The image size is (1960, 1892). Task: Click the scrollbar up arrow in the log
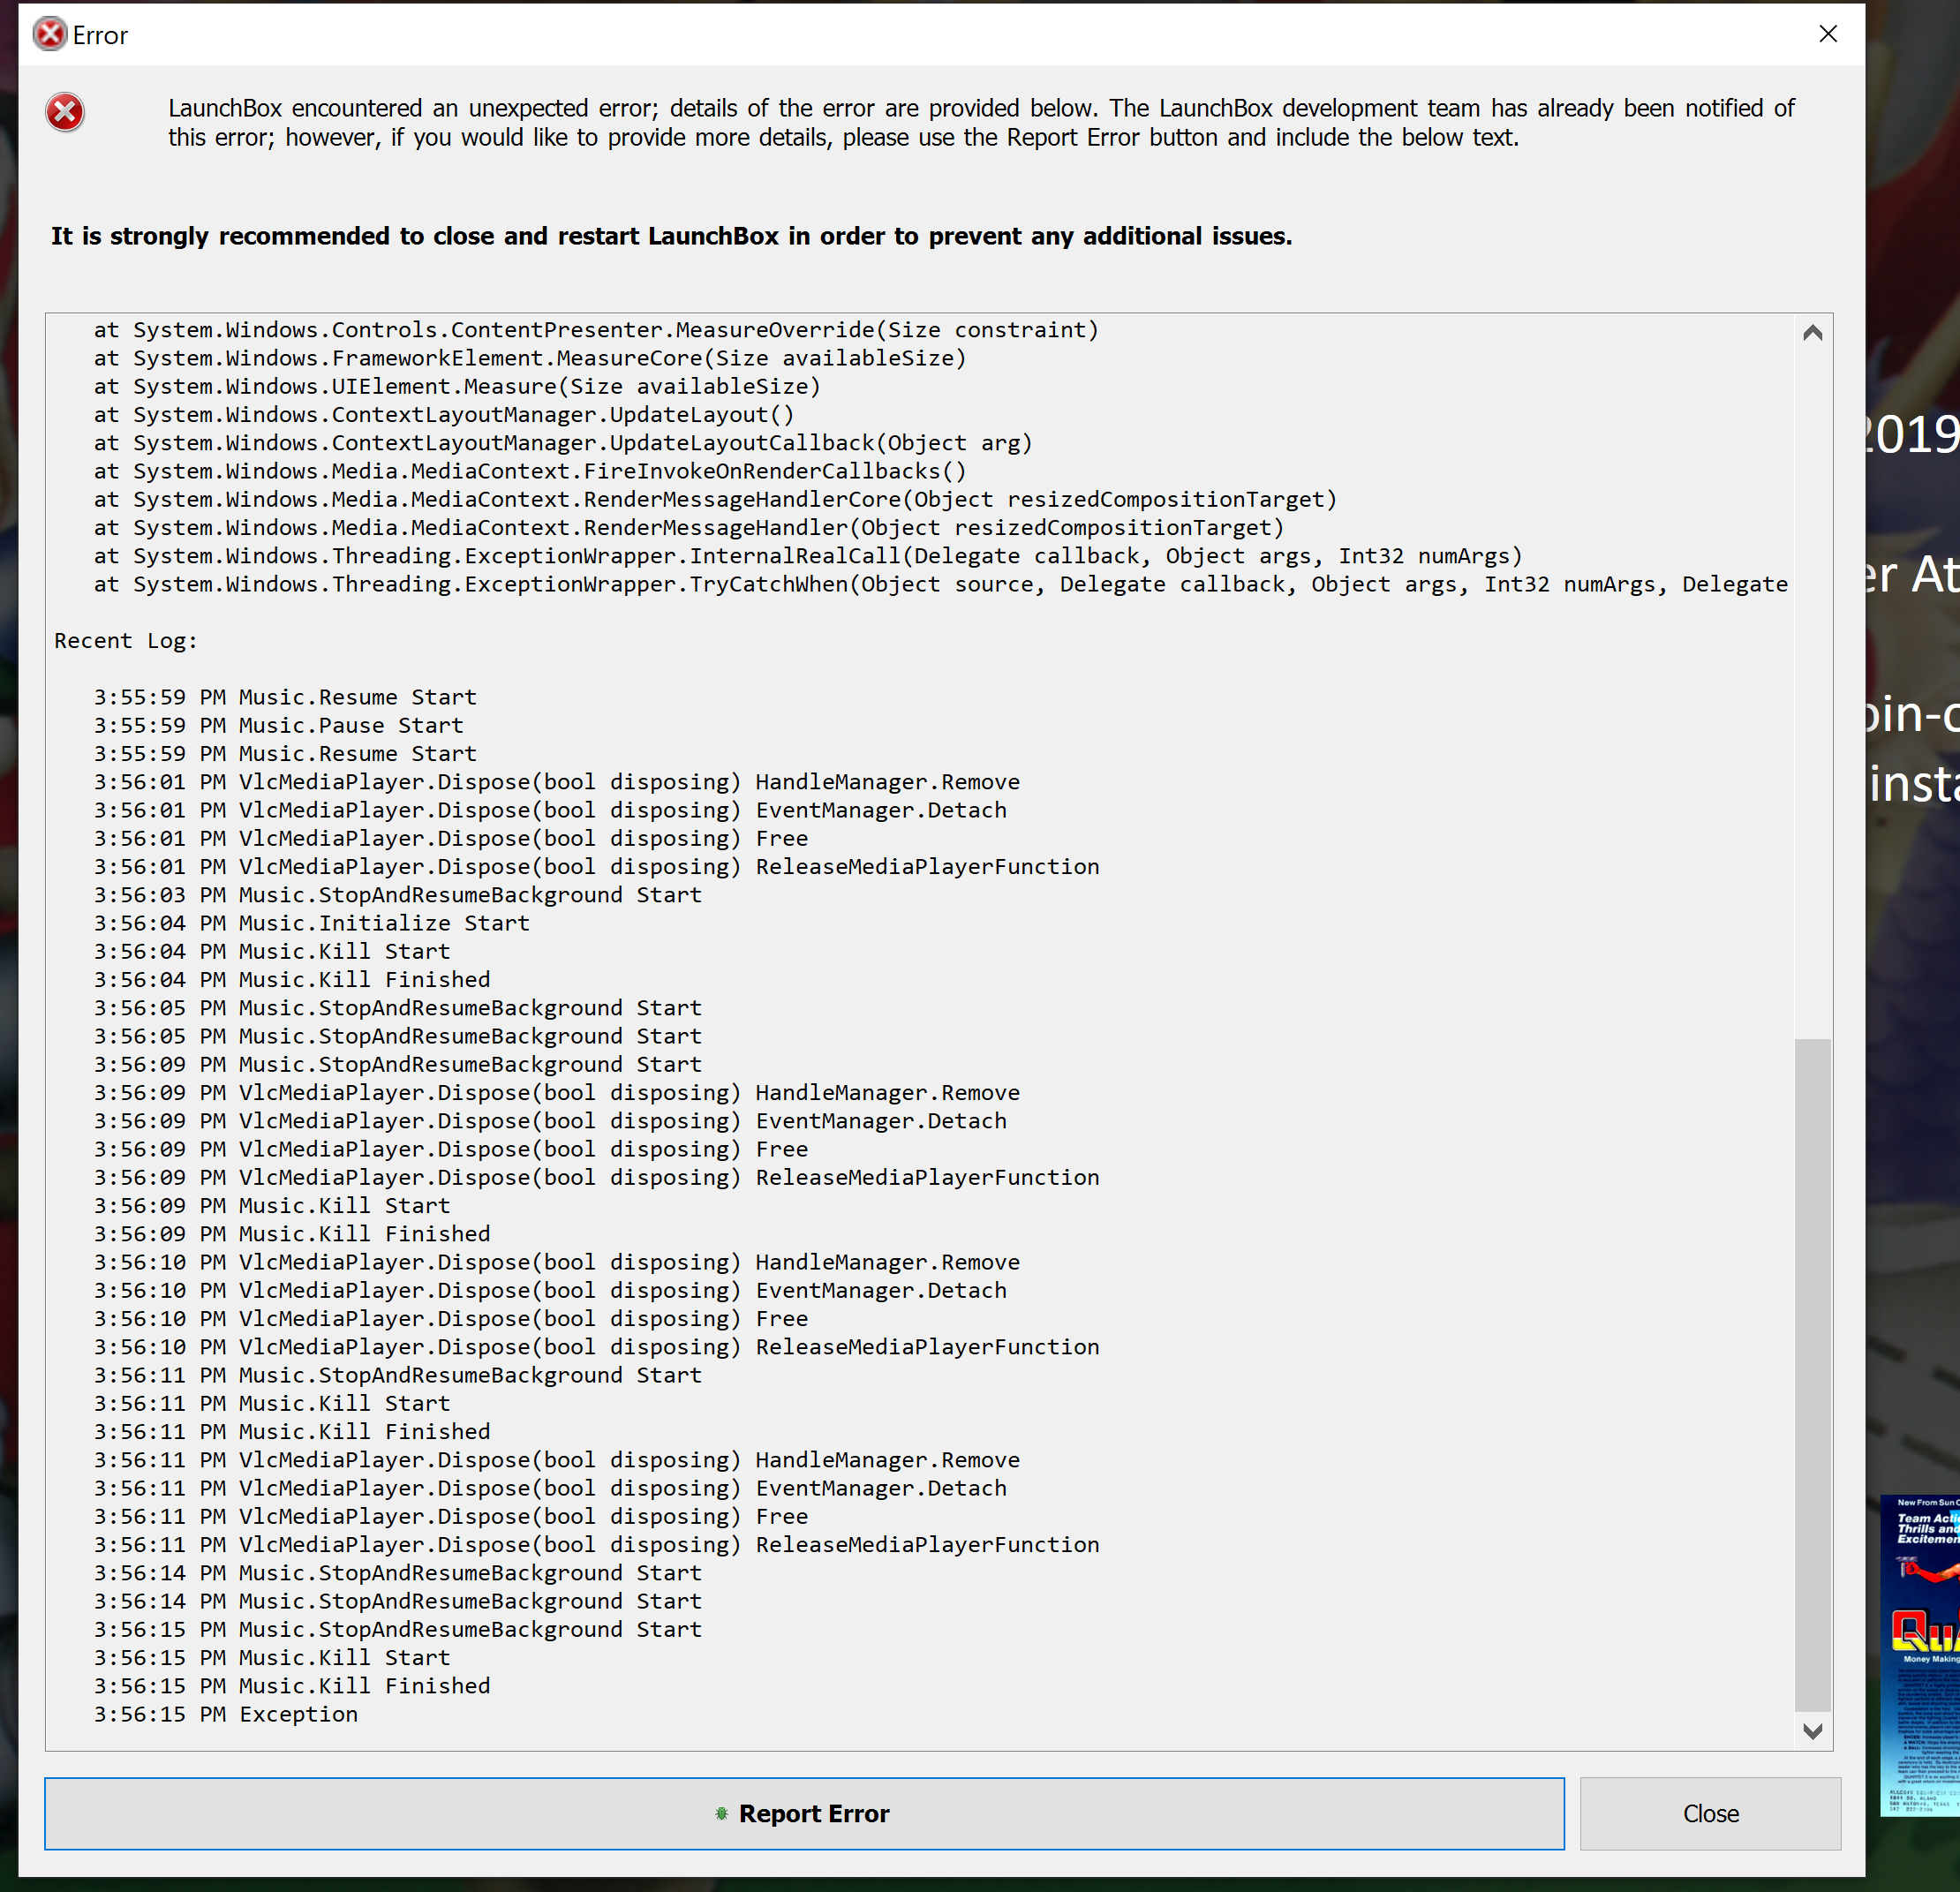(1812, 333)
